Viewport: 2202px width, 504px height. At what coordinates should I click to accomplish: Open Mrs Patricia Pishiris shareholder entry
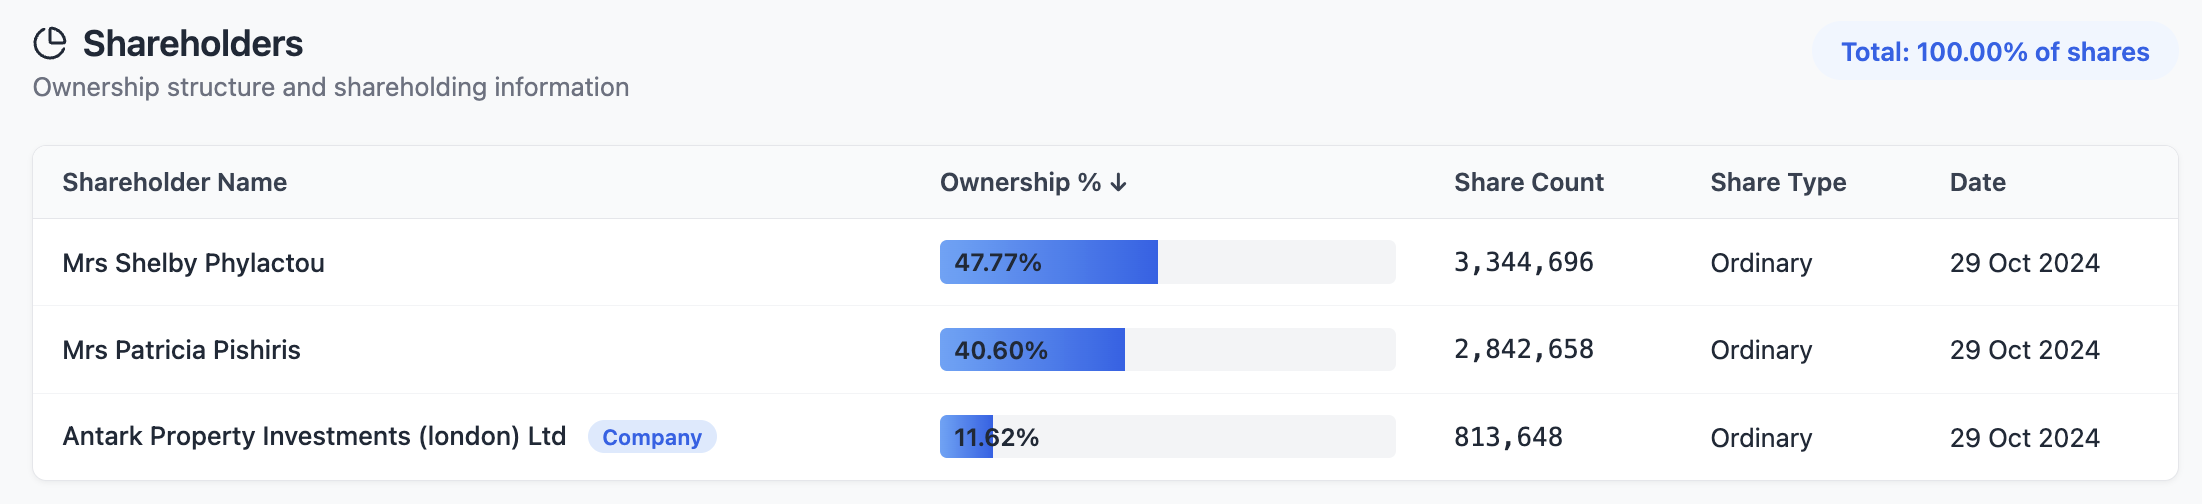[x=181, y=350]
